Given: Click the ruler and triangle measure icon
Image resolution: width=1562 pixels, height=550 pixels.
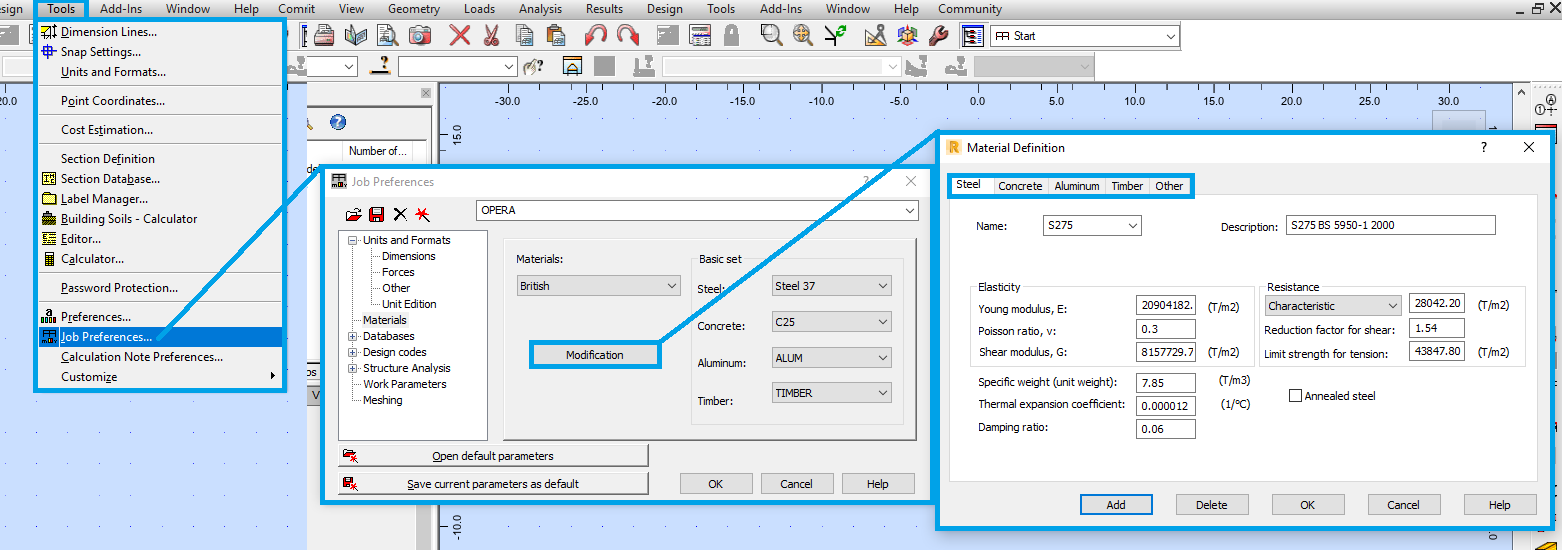Looking at the screenshot, I should tap(875, 35).
